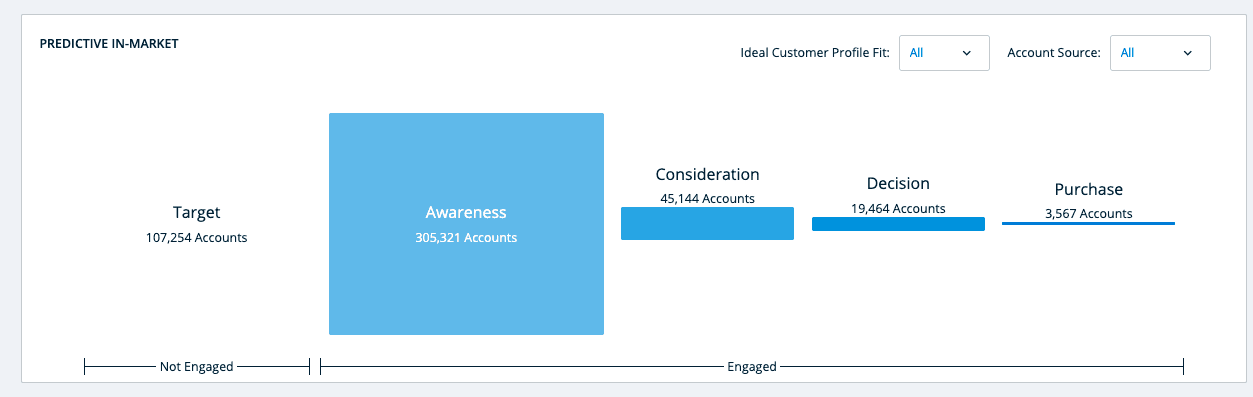This screenshot has width=1253, height=397.
Task: Click the Consideration heading
Action: tap(707, 174)
